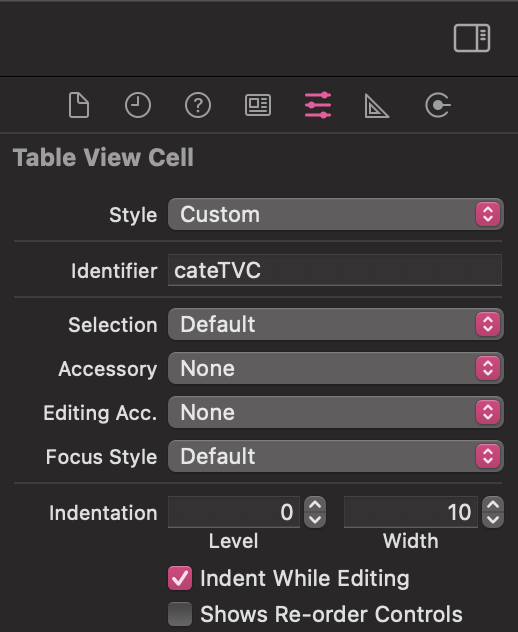The height and width of the screenshot is (632, 518).
Task: Open the Editing Acc. dropdown
Action: tap(335, 412)
